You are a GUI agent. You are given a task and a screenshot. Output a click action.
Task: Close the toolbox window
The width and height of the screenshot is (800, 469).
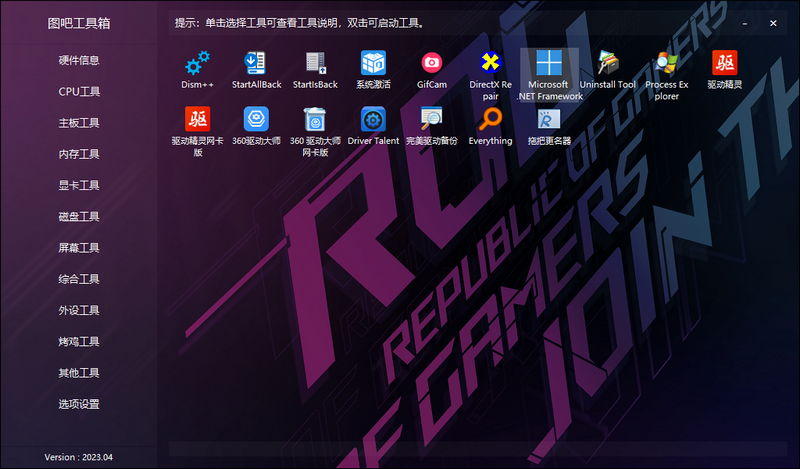coord(773,23)
